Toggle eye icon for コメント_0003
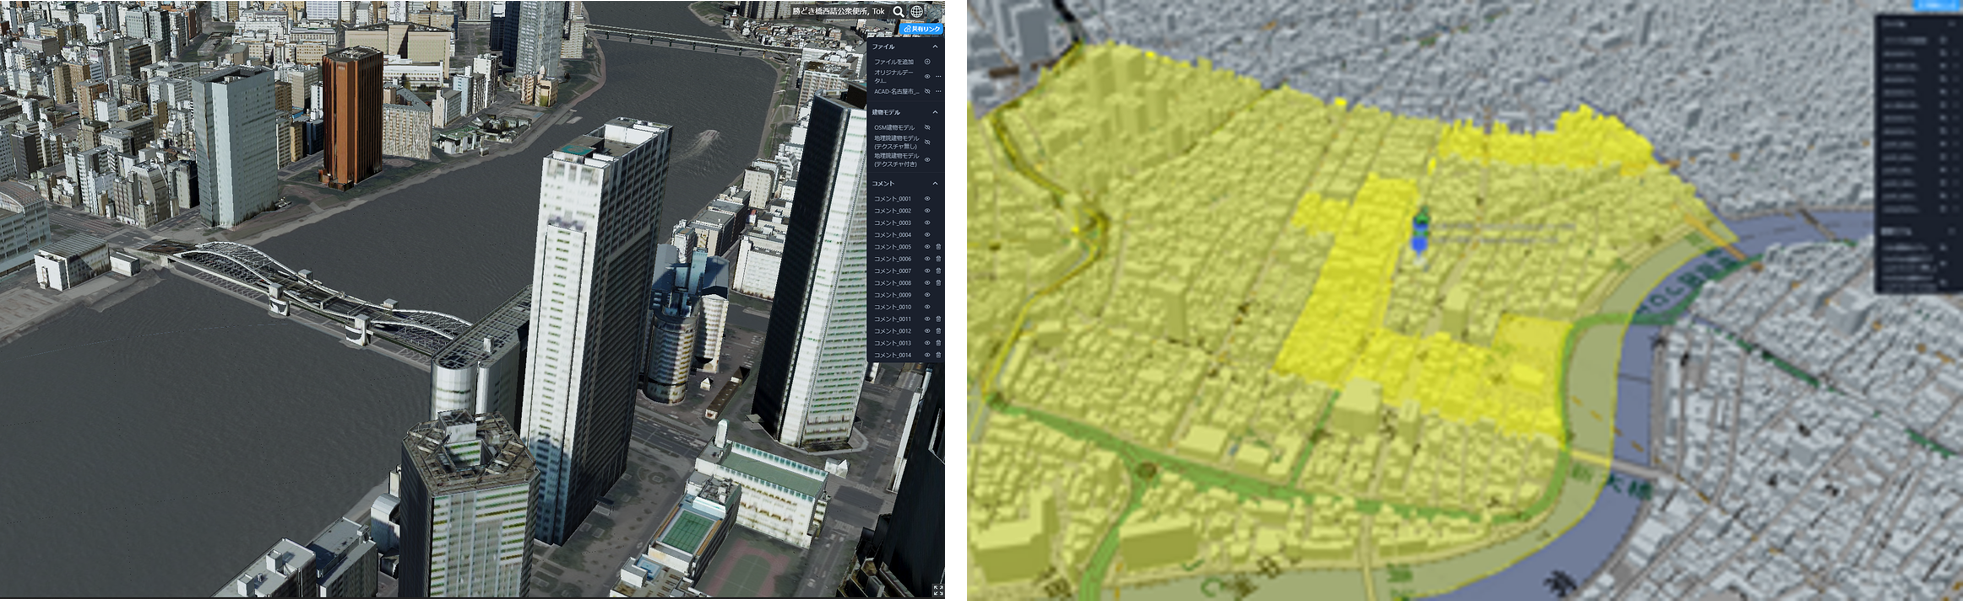This screenshot has height=601, width=1963. 927,223
